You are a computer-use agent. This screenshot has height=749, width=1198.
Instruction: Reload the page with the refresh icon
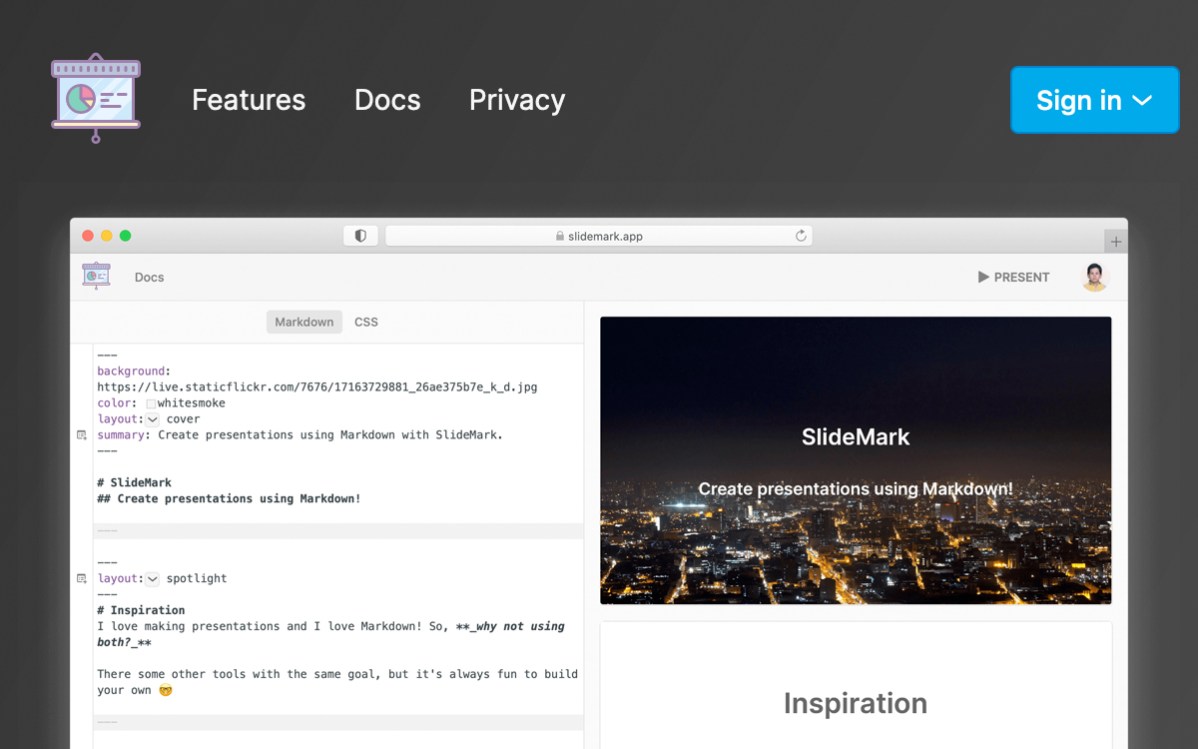(x=801, y=235)
